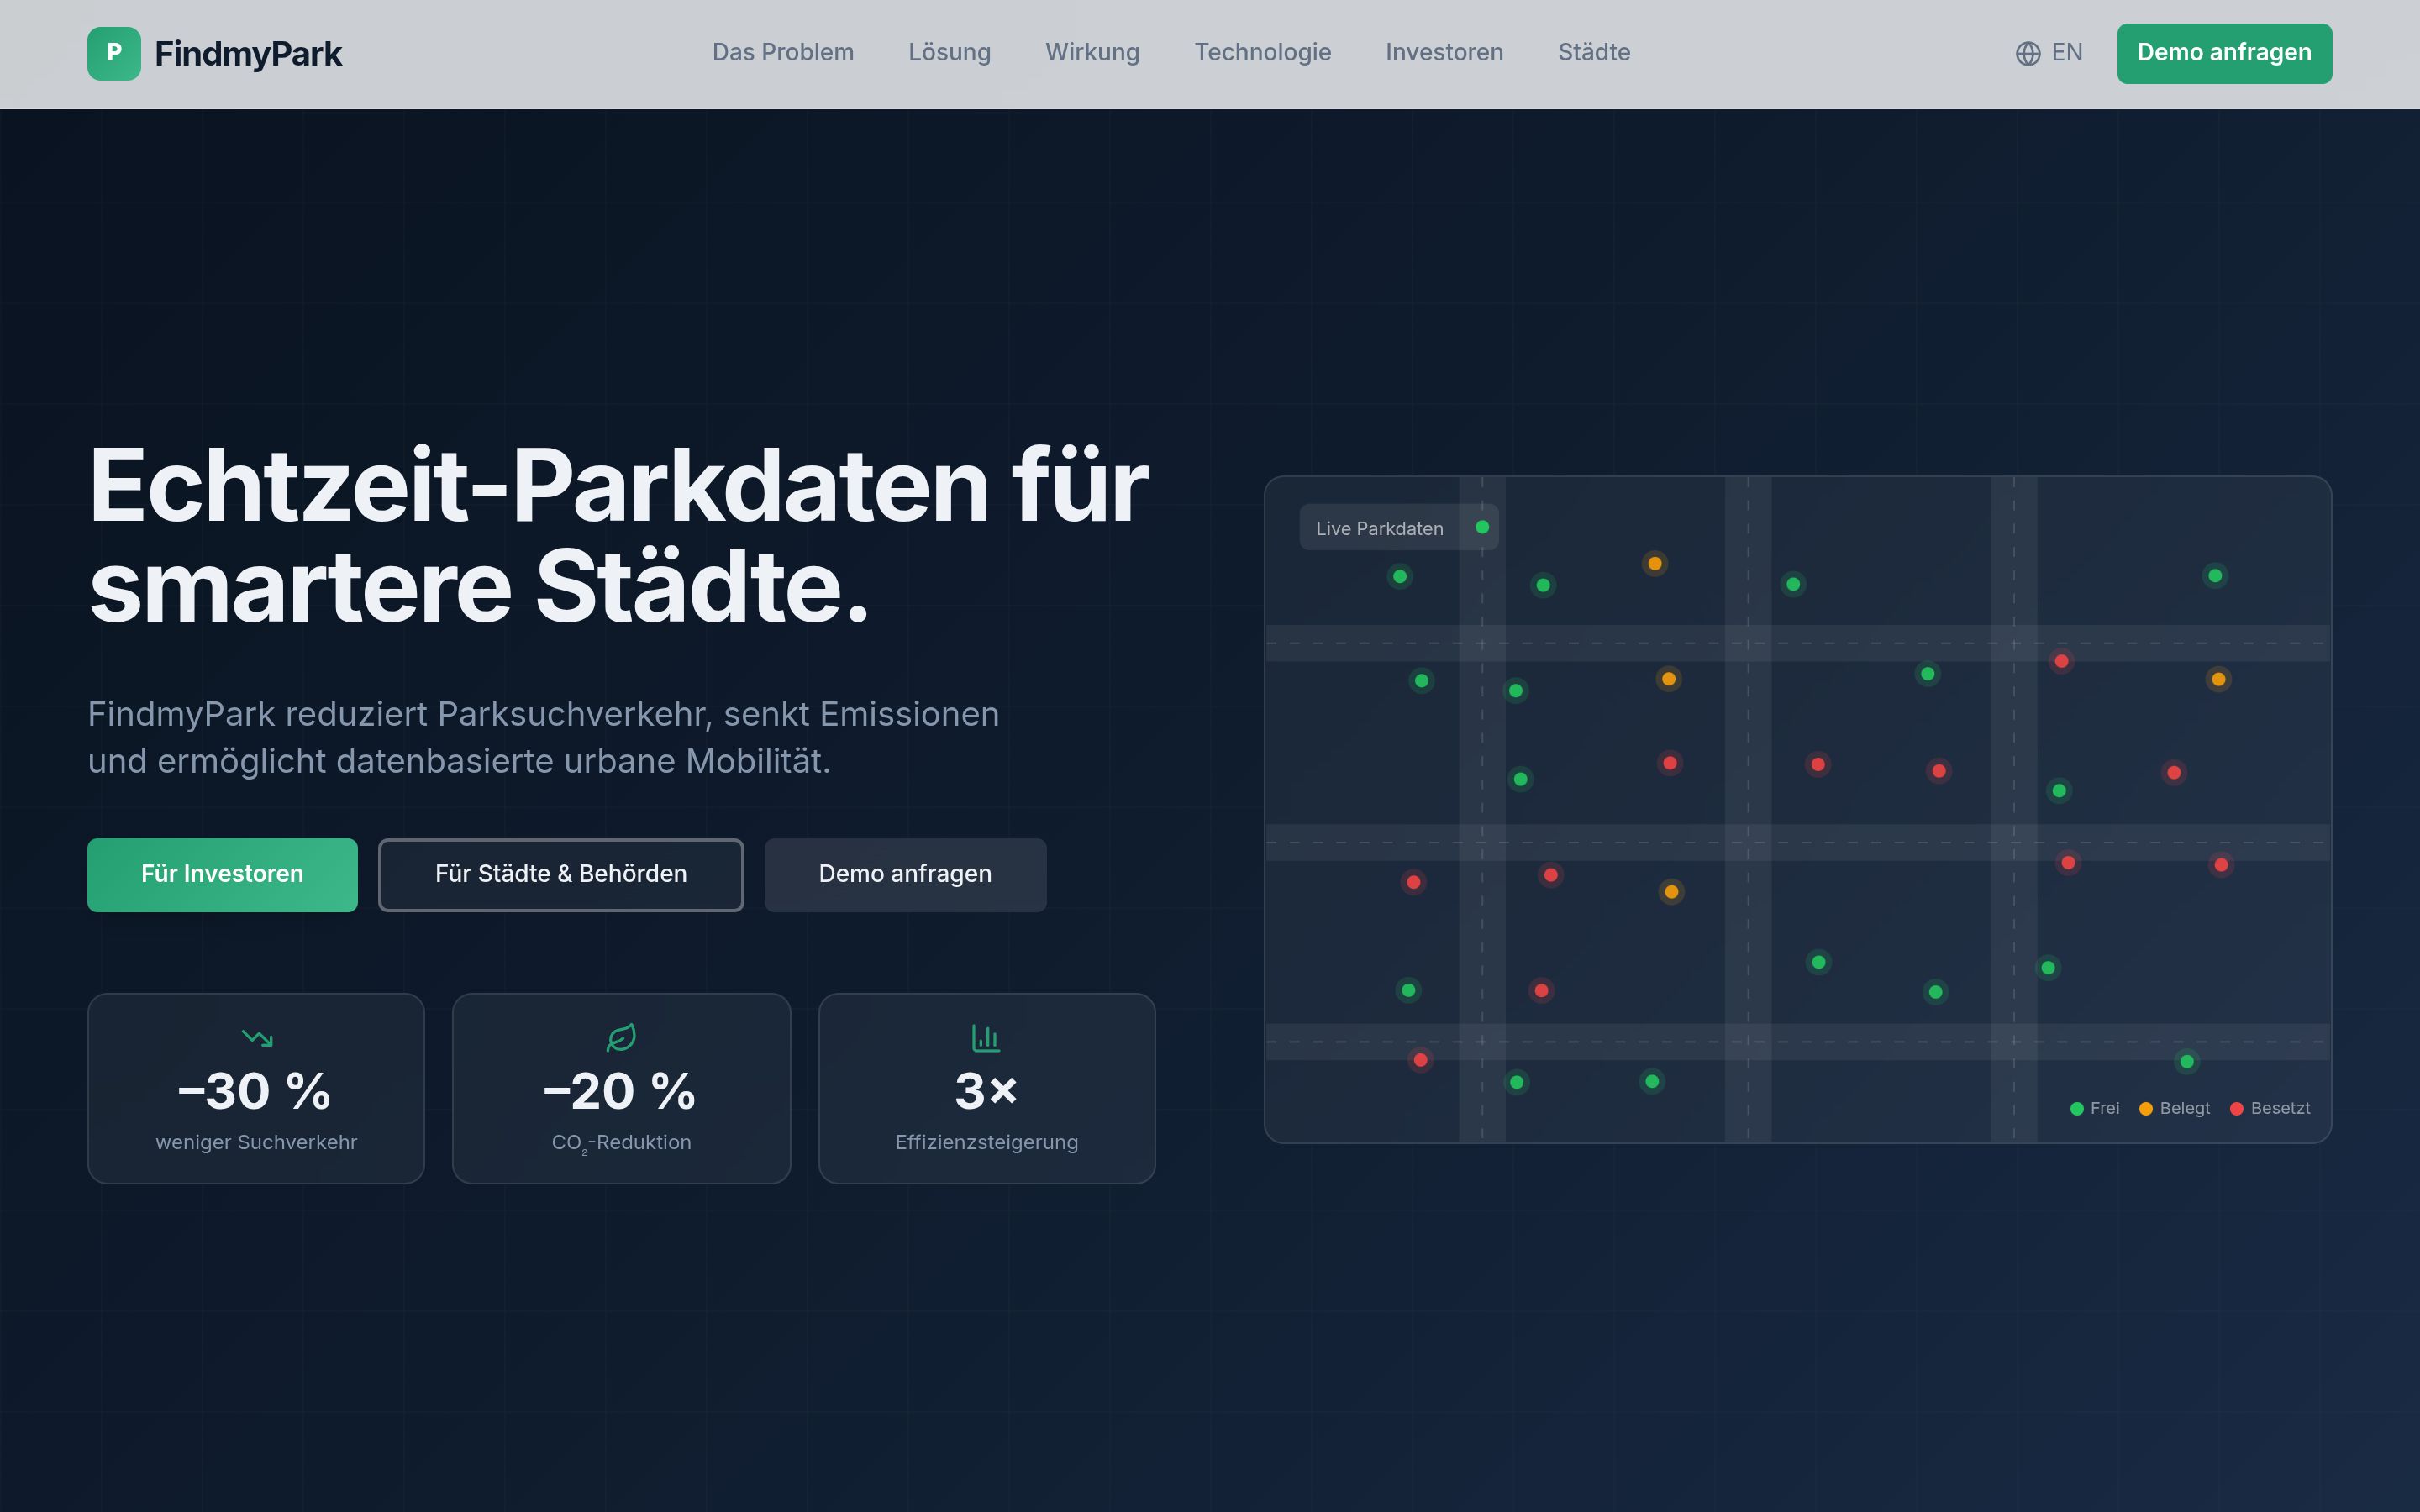Click green live indicator in Live Parkdaten badge

click(1482, 527)
